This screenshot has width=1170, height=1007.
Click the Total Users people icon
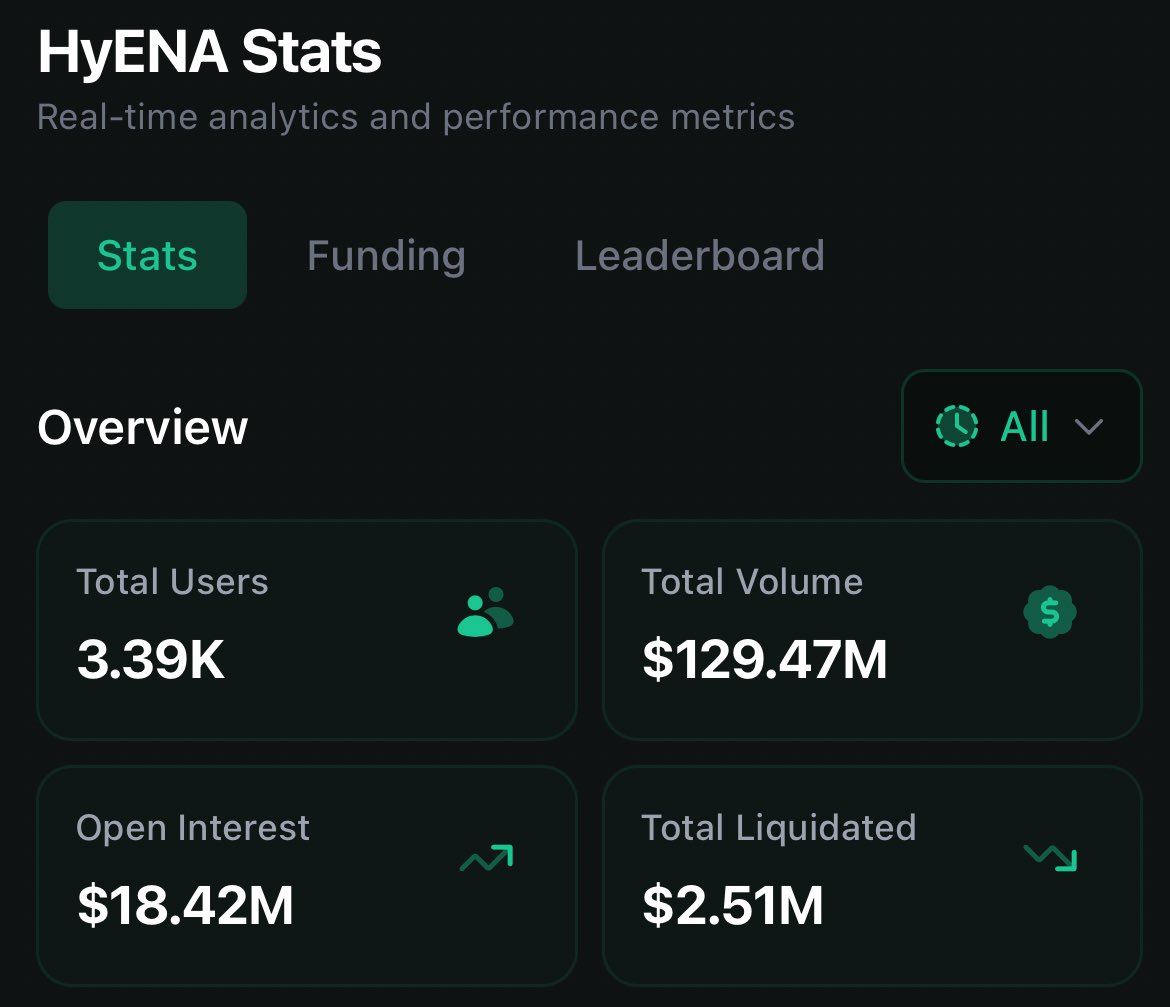coord(486,612)
